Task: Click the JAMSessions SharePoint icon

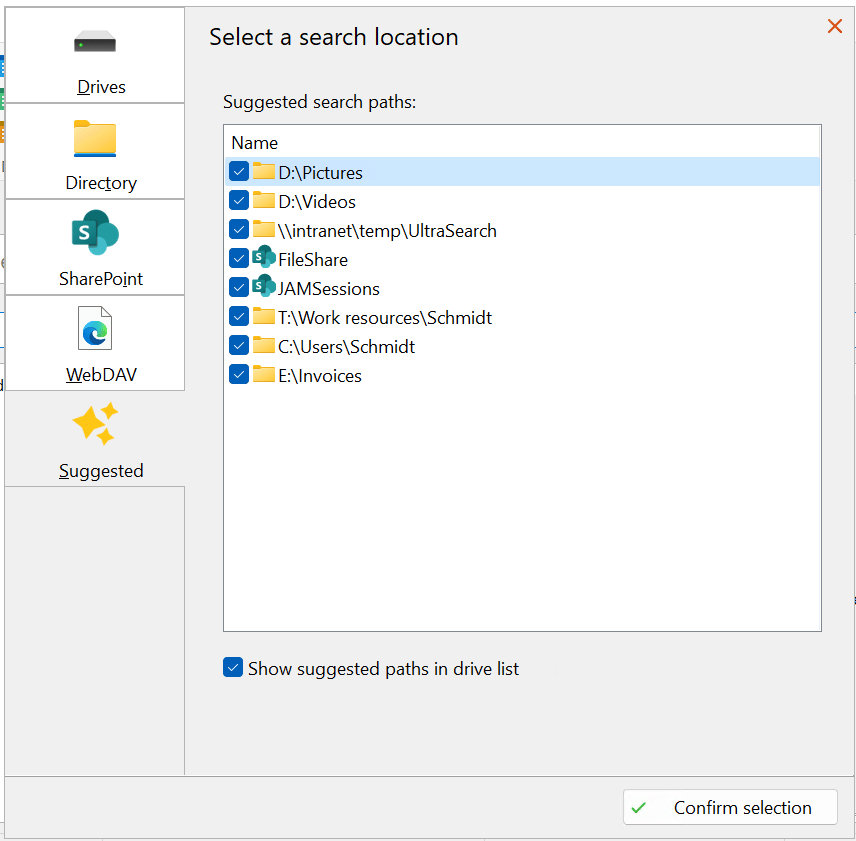Action: pyautogui.click(x=264, y=288)
